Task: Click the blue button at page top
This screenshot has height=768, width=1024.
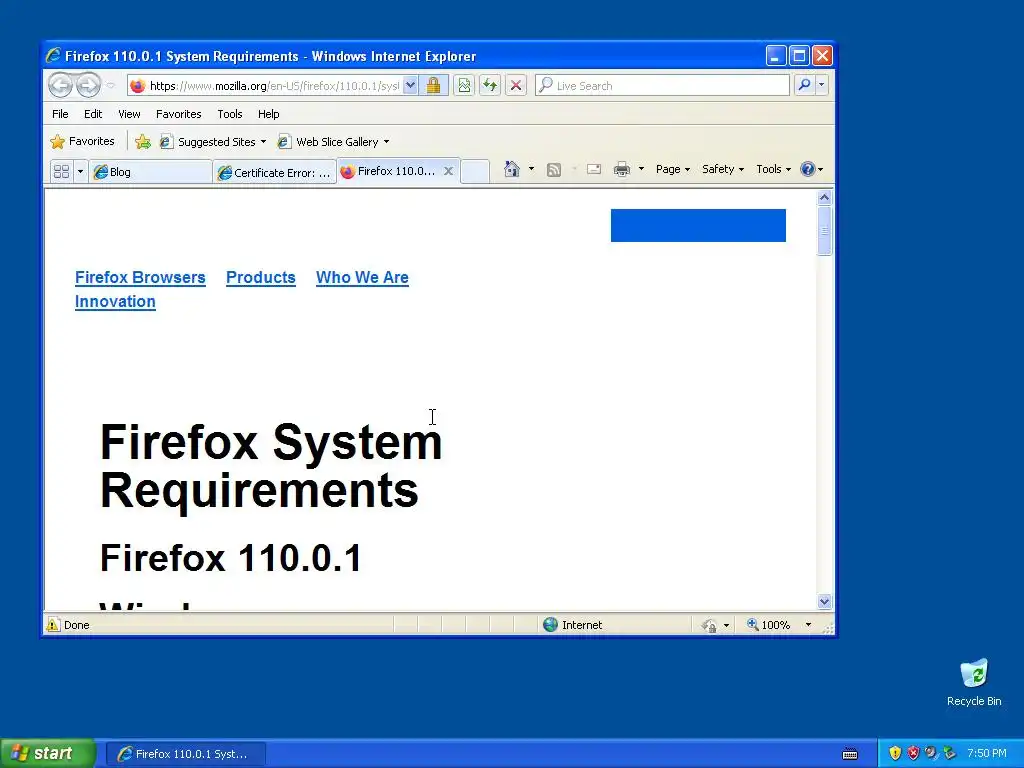Action: pyautogui.click(x=698, y=225)
